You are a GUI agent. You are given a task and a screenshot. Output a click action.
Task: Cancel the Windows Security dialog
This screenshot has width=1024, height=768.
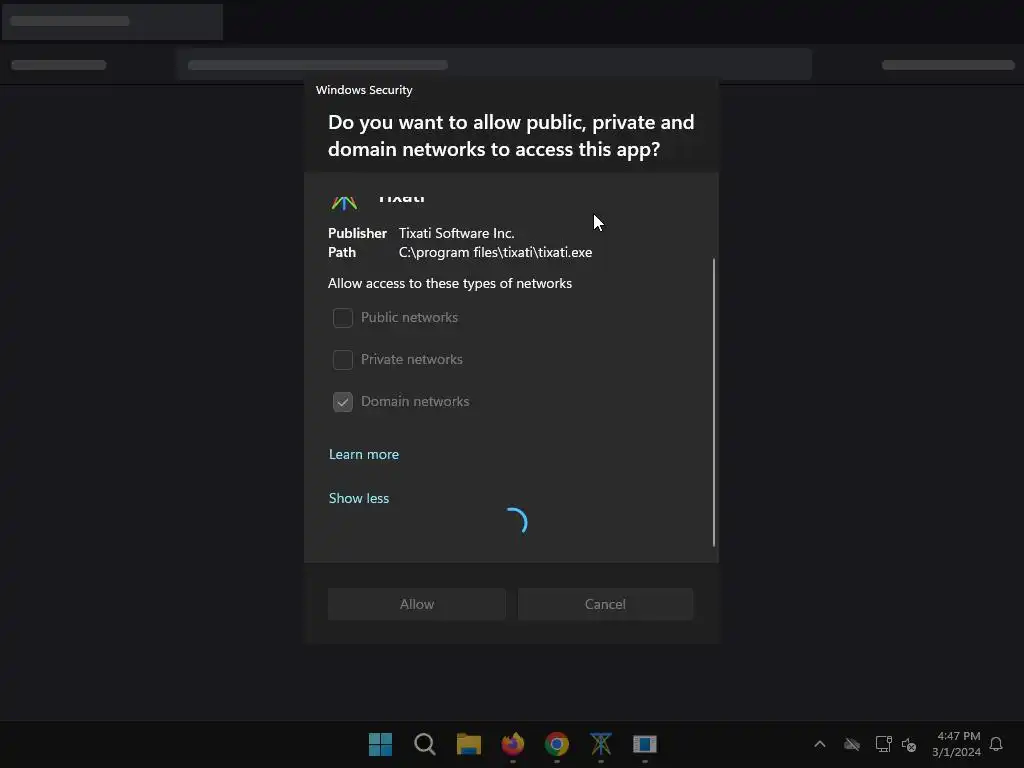(605, 604)
